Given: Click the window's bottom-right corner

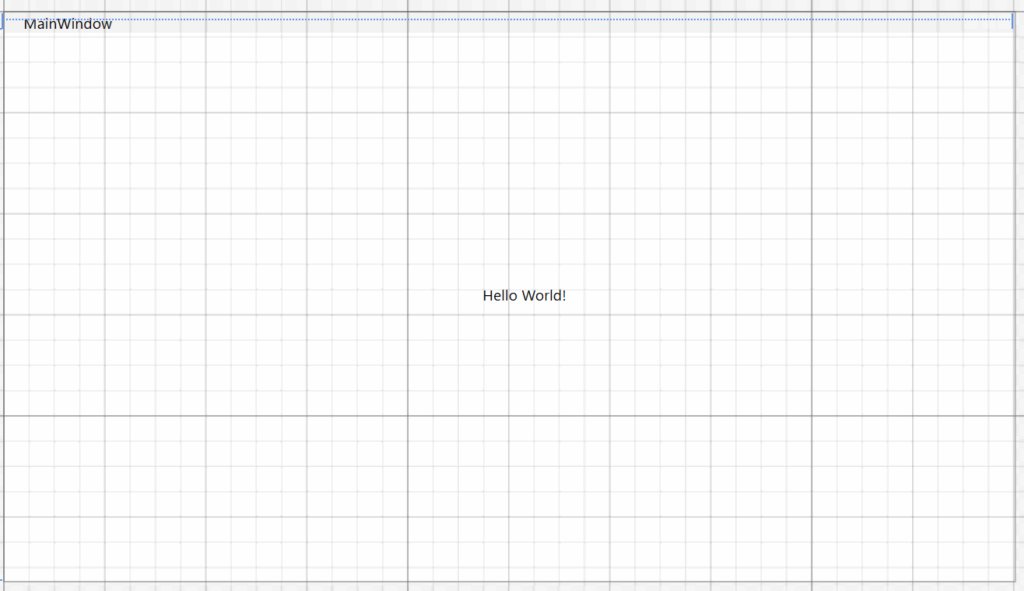Looking at the screenshot, I should tap(1015, 581).
